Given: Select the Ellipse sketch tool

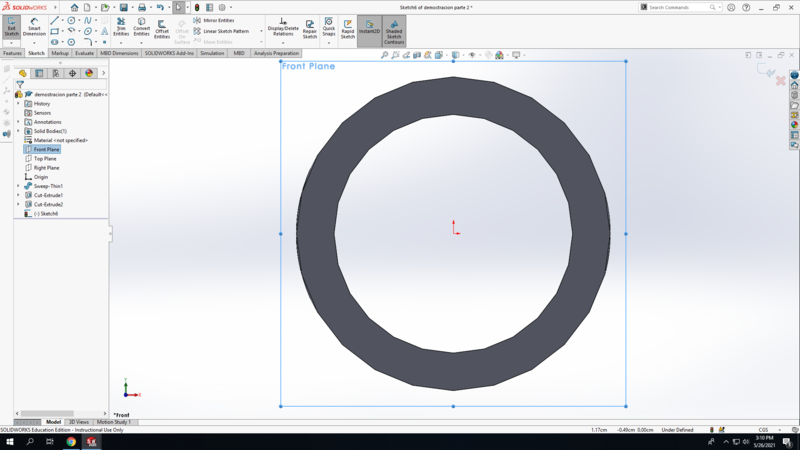Looking at the screenshot, I should [88, 32].
